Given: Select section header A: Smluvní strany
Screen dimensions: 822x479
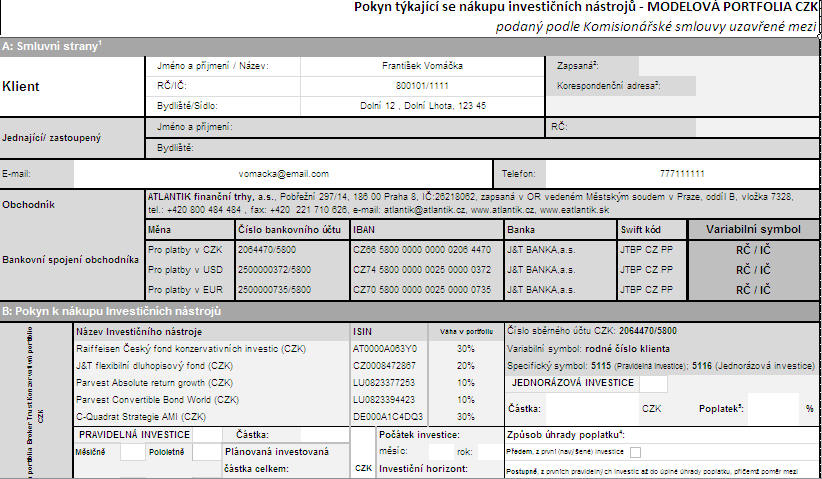Looking at the screenshot, I should 409,47.
